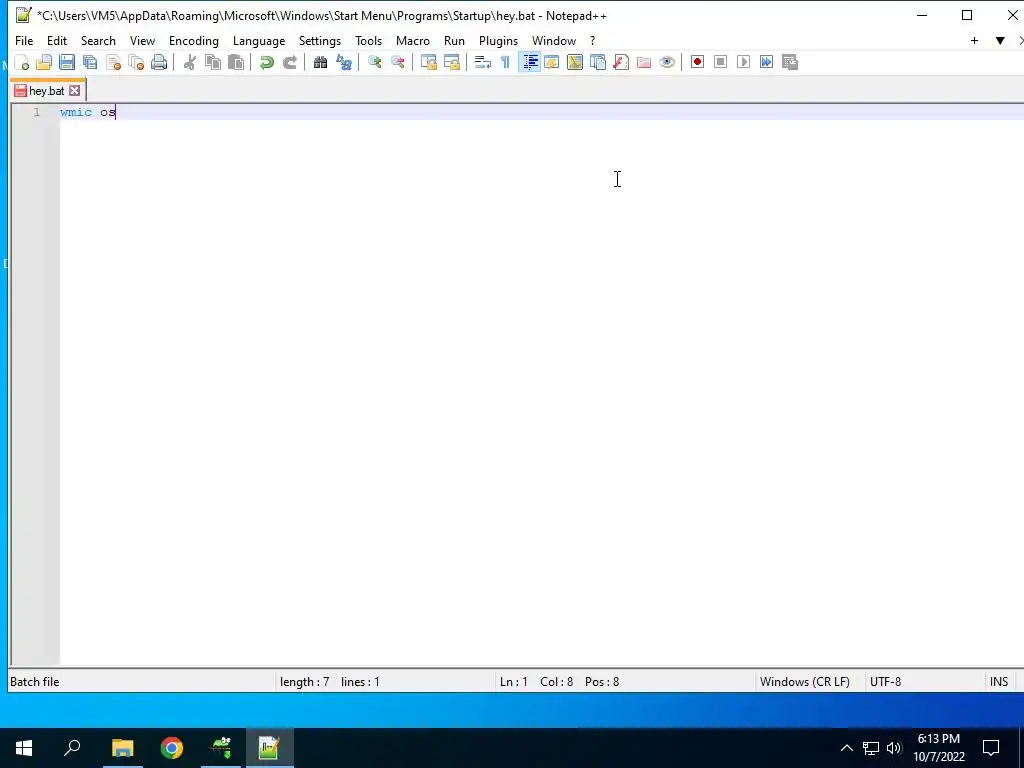
Task: Open the File menu
Action: tap(24, 40)
